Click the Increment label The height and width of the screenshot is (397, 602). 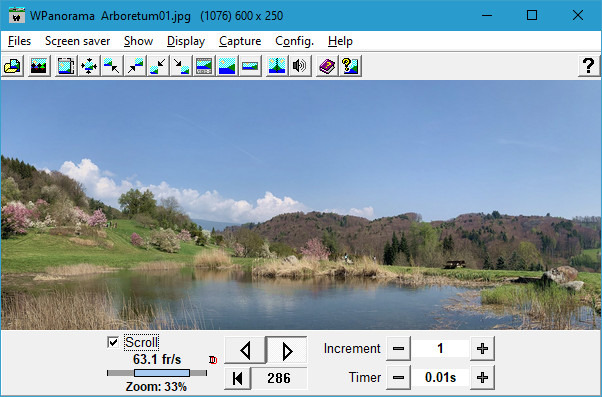(x=352, y=349)
